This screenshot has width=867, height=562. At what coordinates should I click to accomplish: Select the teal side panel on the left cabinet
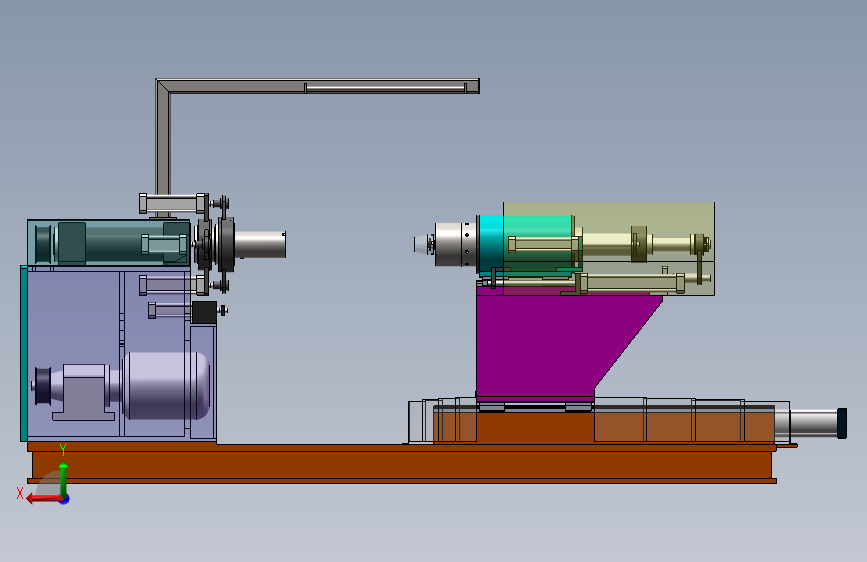pyautogui.click(x=24, y=353)
